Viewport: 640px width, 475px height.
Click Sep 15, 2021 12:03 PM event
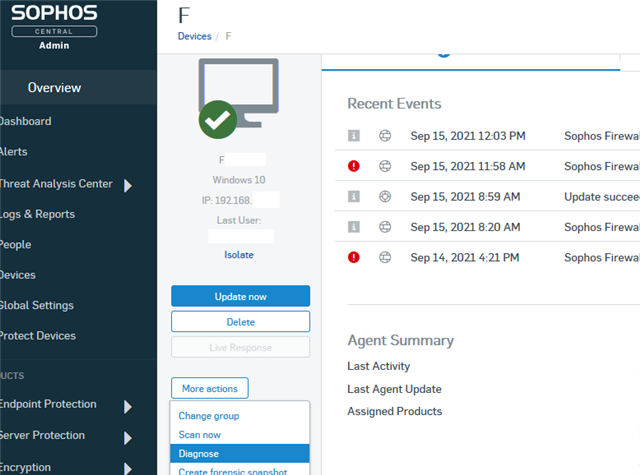(468, 136)
